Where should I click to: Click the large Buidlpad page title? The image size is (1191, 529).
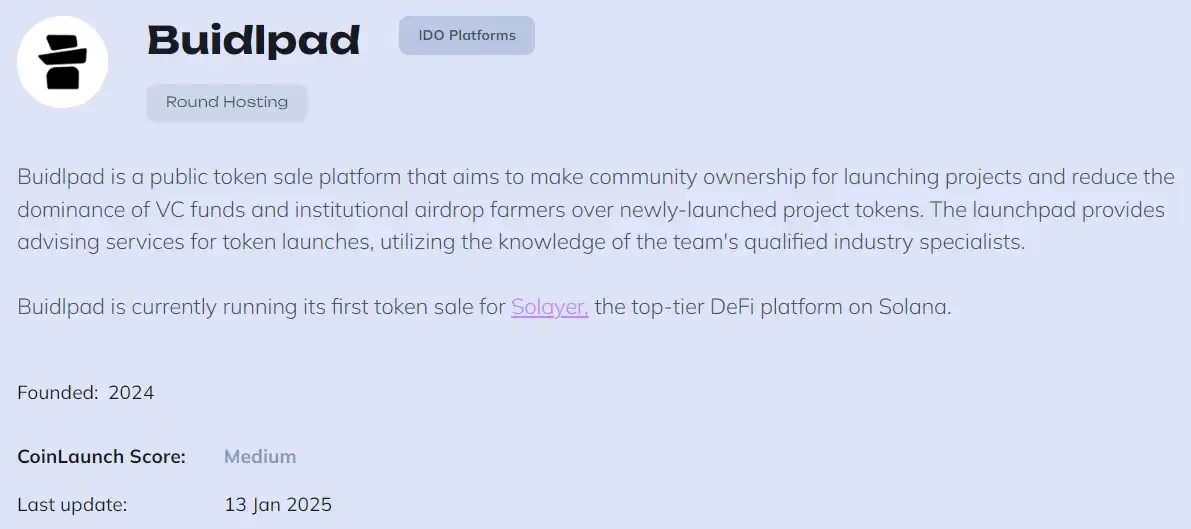[254, 41]
